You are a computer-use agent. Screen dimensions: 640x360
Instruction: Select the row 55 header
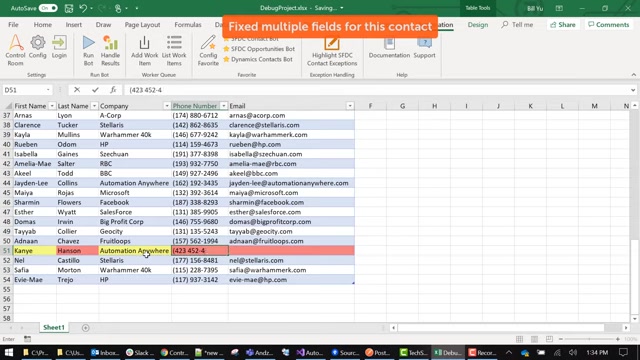pos(6,289)
